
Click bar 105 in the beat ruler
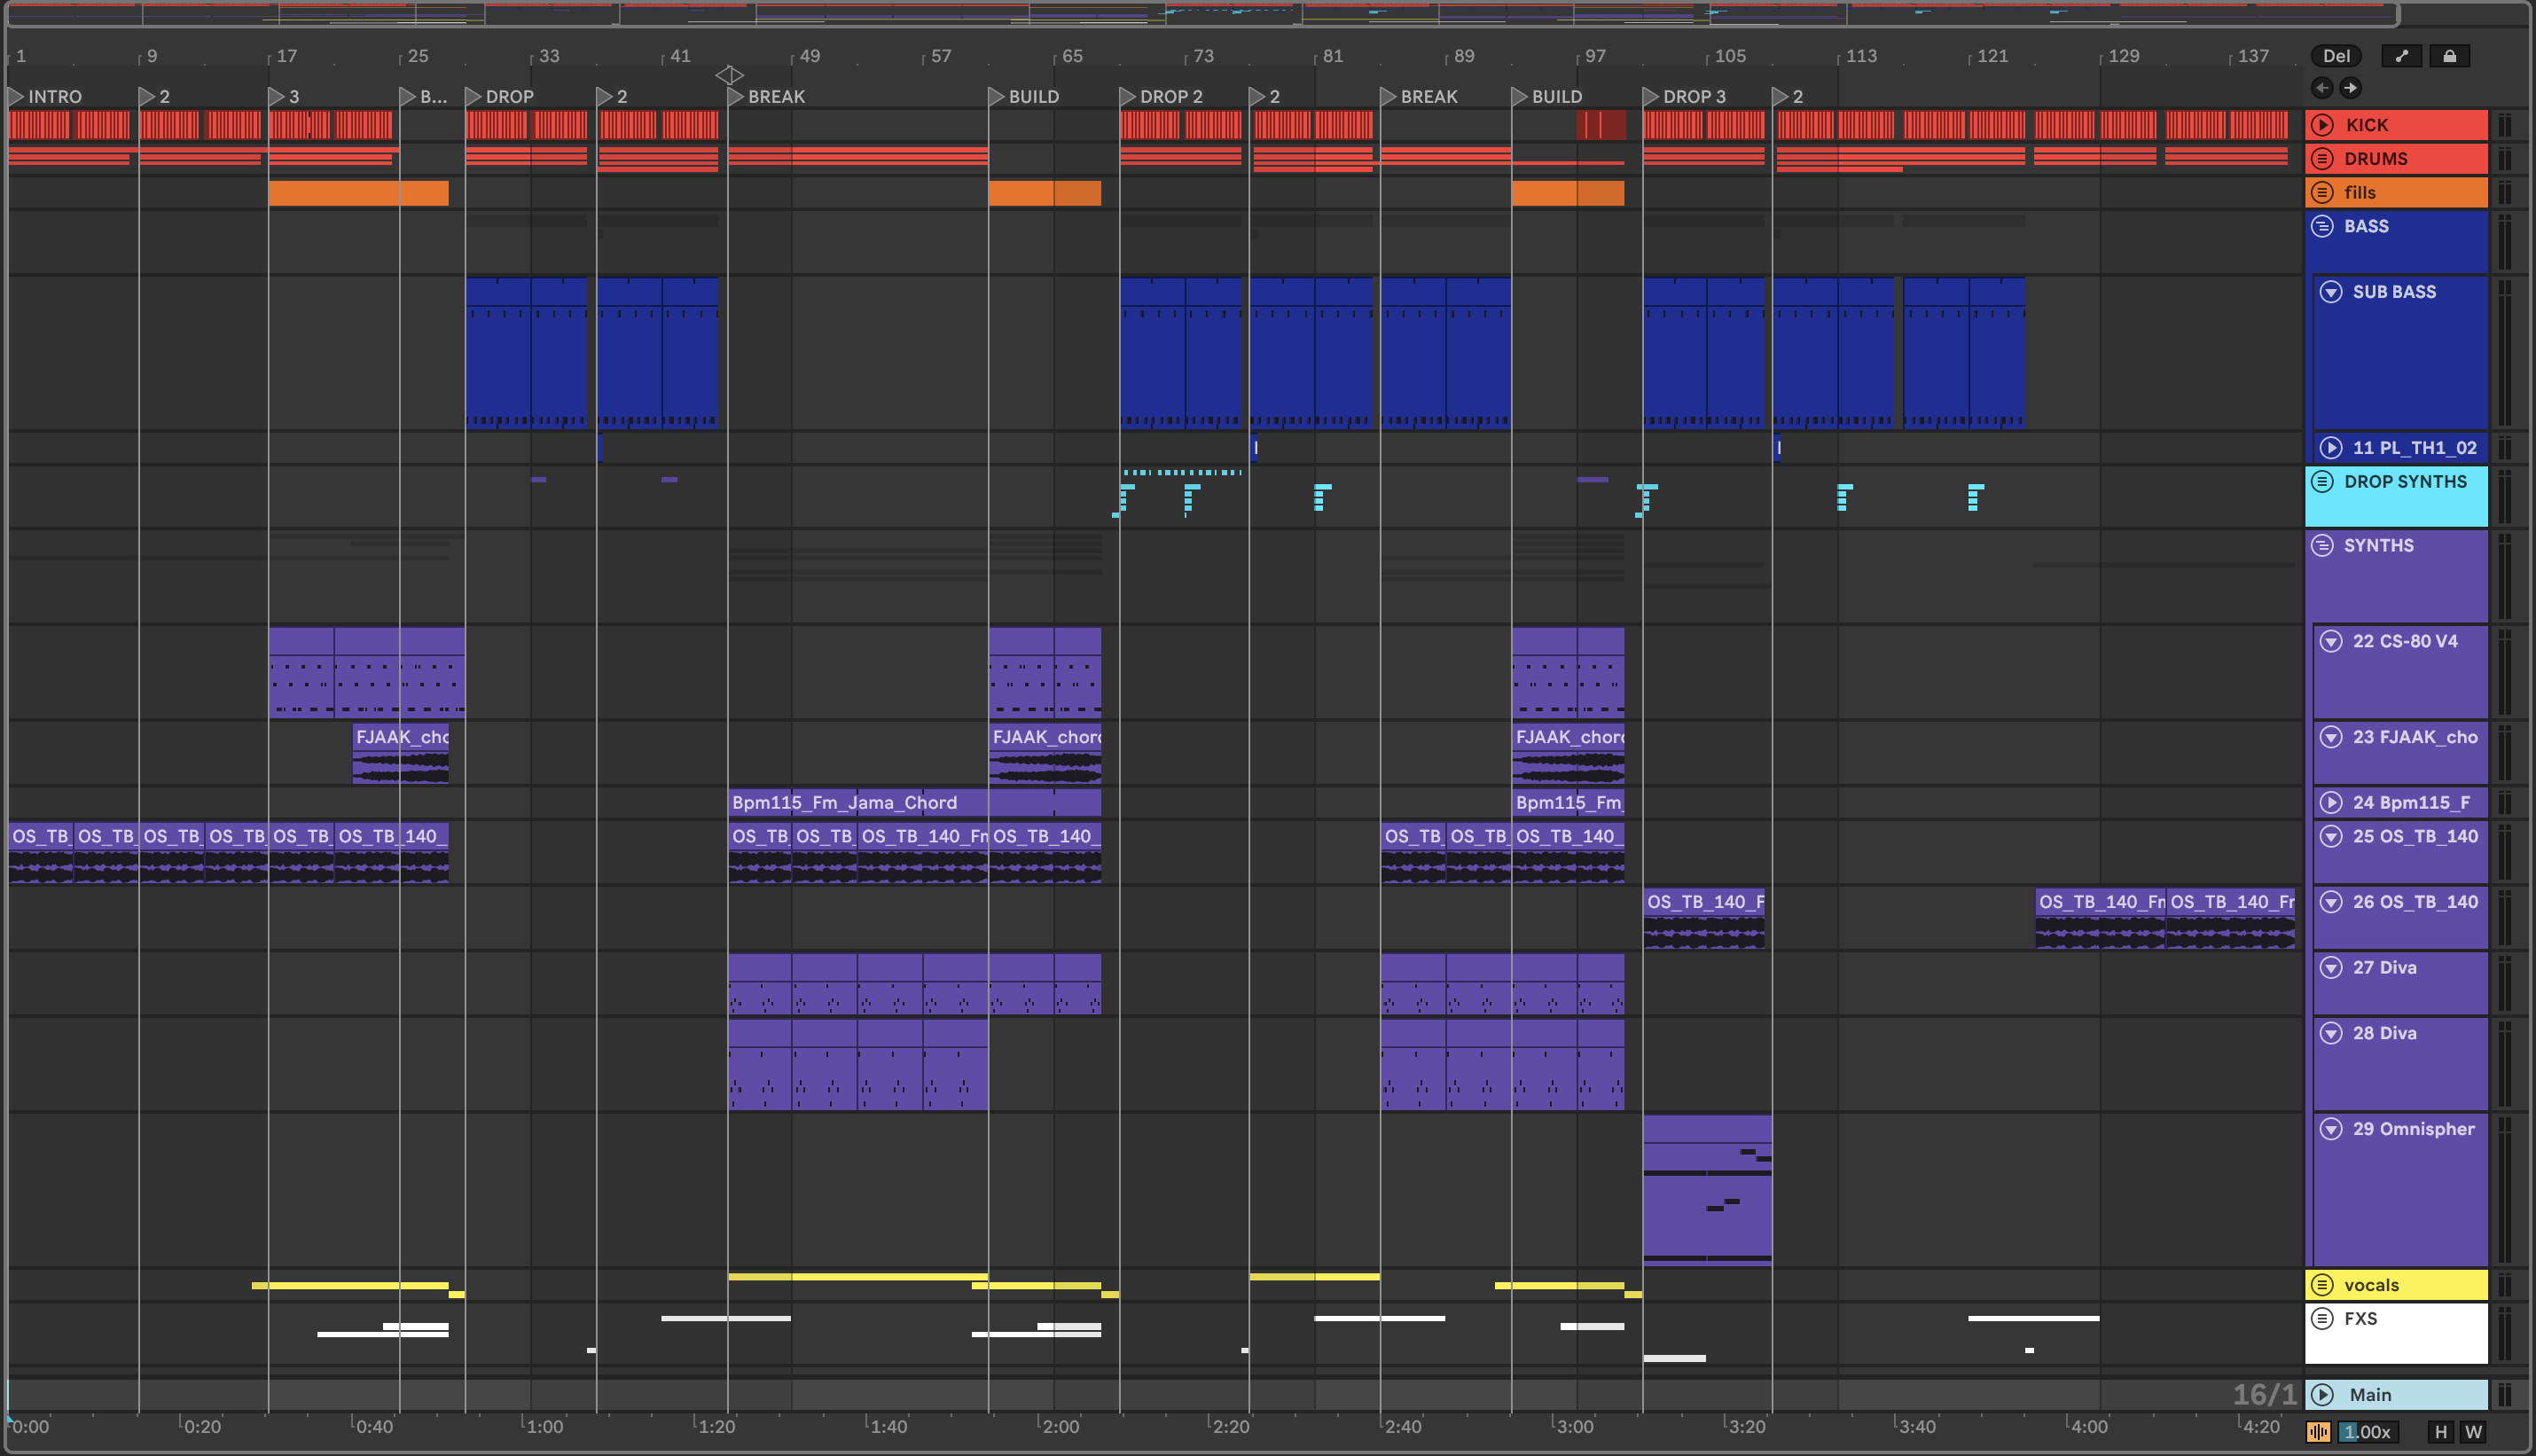coord(1729,56)
